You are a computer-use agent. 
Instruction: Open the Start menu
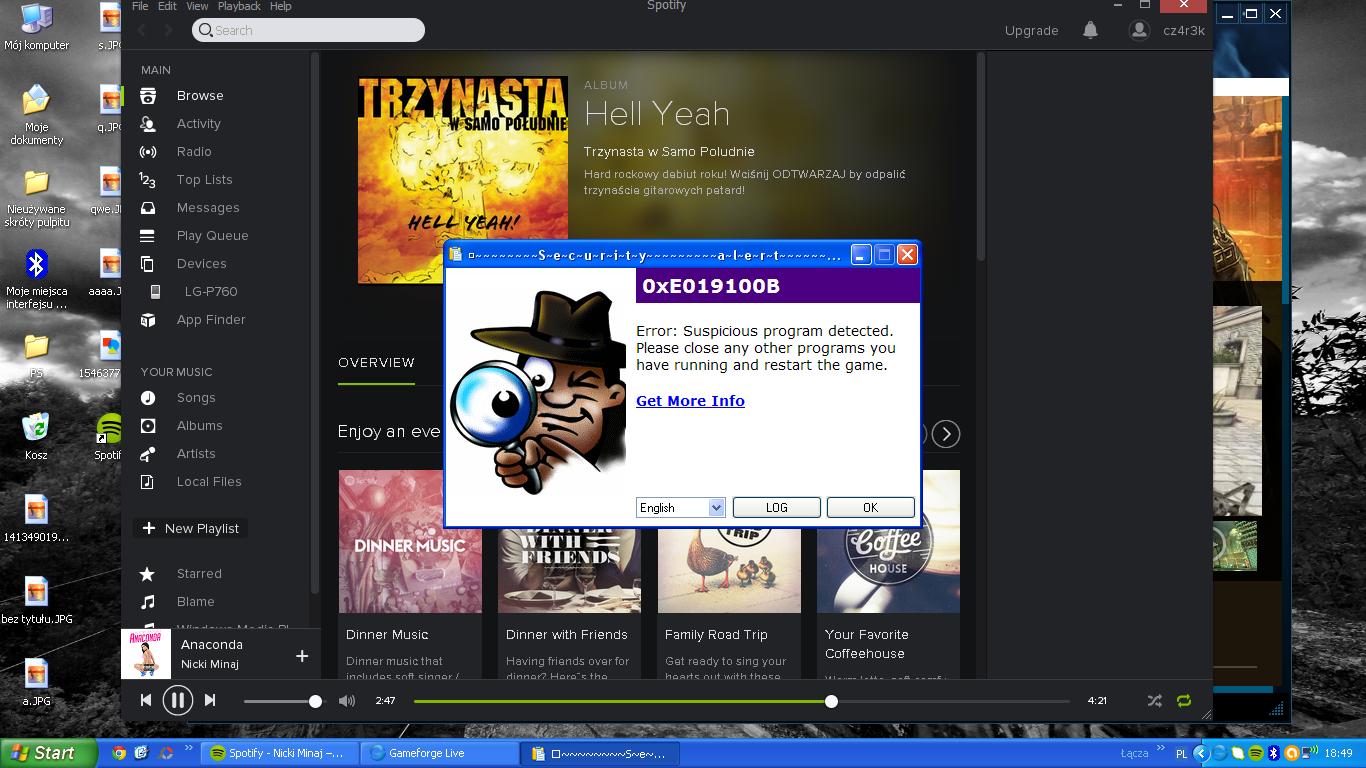pos(46,753)
